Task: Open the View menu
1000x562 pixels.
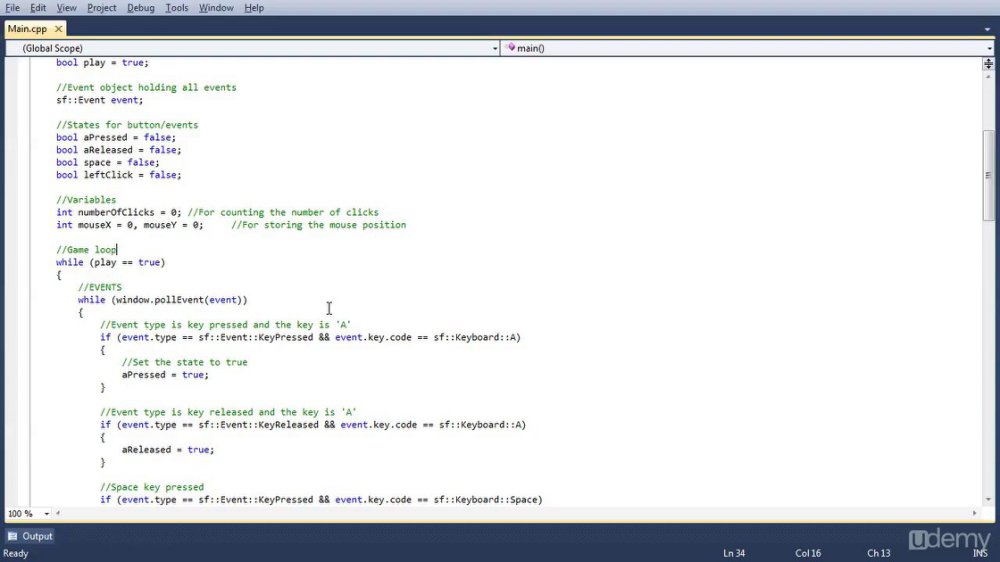Action: tap(66, 8)
